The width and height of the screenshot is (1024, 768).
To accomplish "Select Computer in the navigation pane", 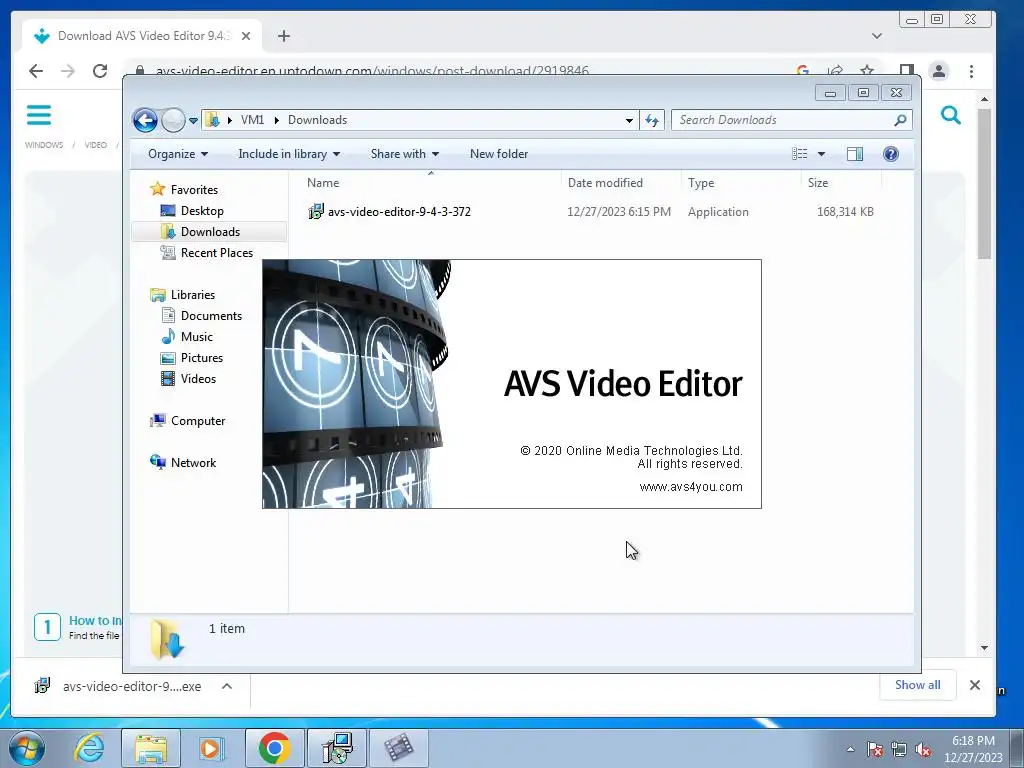I will [198, 421].
